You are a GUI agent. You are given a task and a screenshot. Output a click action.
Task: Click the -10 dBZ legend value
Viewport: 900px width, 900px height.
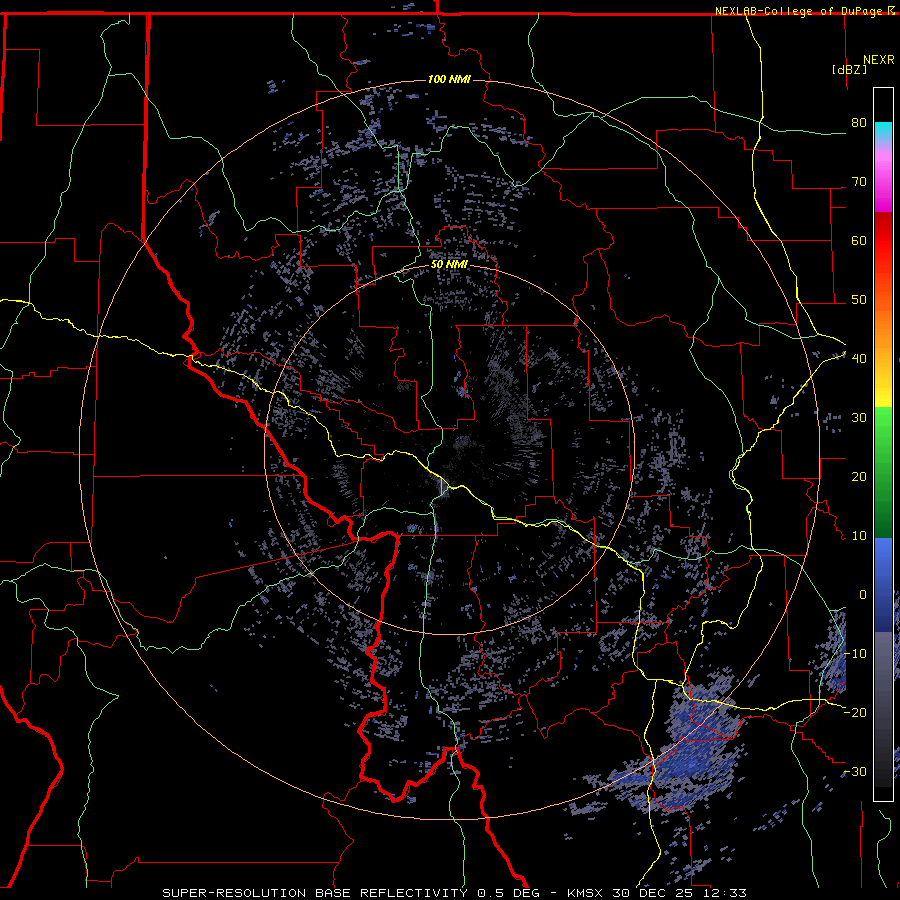tap(855, 654)
